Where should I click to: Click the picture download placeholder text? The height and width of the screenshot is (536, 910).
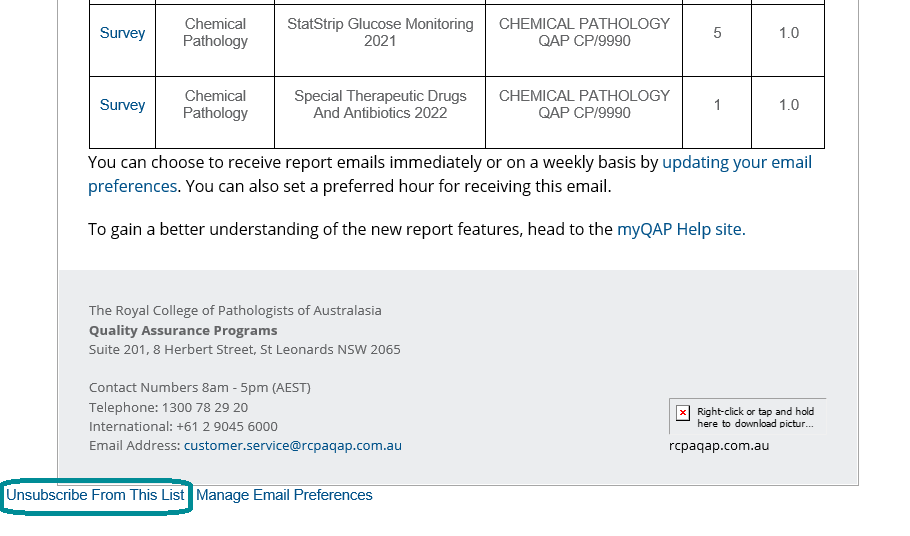pyautogui.click(x=755, y=418)
